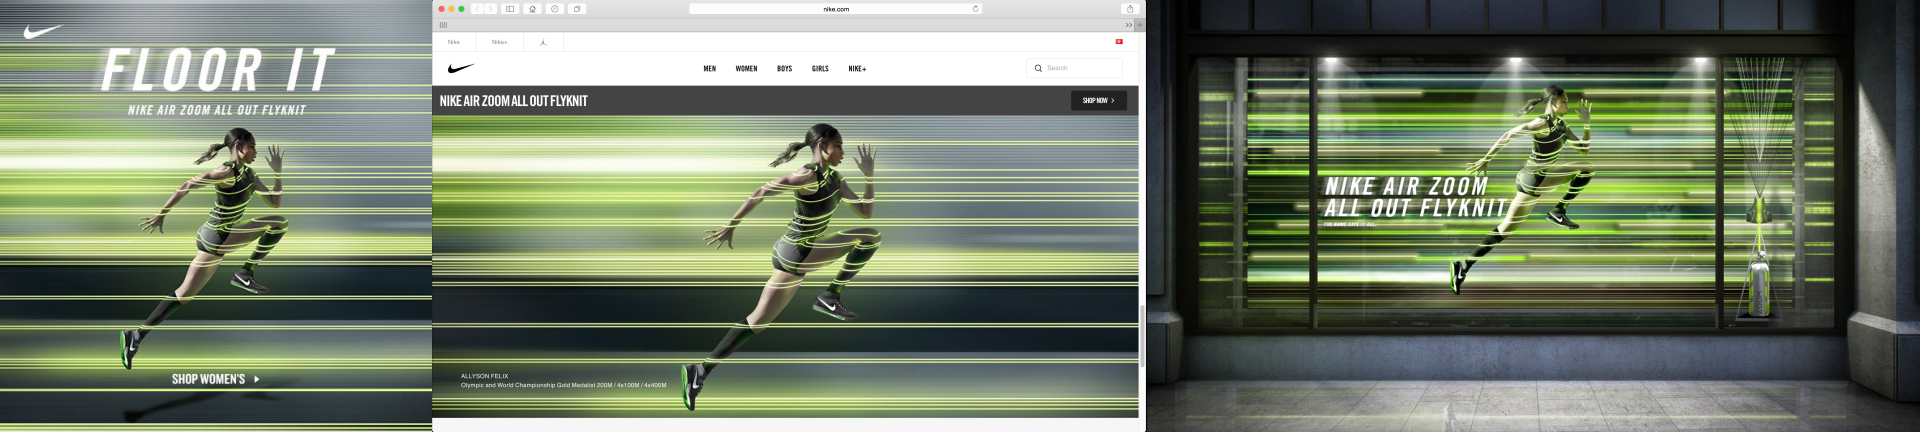The height and width of the screenshot is (432, 1920).
Task: Show all tabs overview icon
Action: [577, 9]
